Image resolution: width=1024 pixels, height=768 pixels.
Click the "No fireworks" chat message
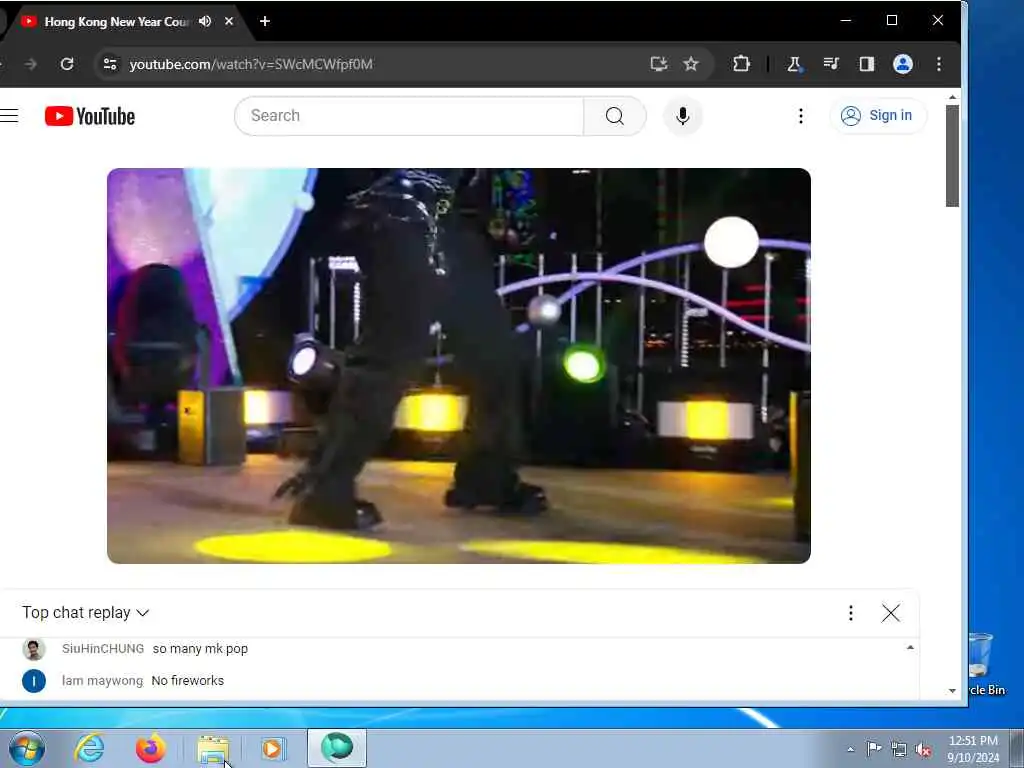coord(187,680)
